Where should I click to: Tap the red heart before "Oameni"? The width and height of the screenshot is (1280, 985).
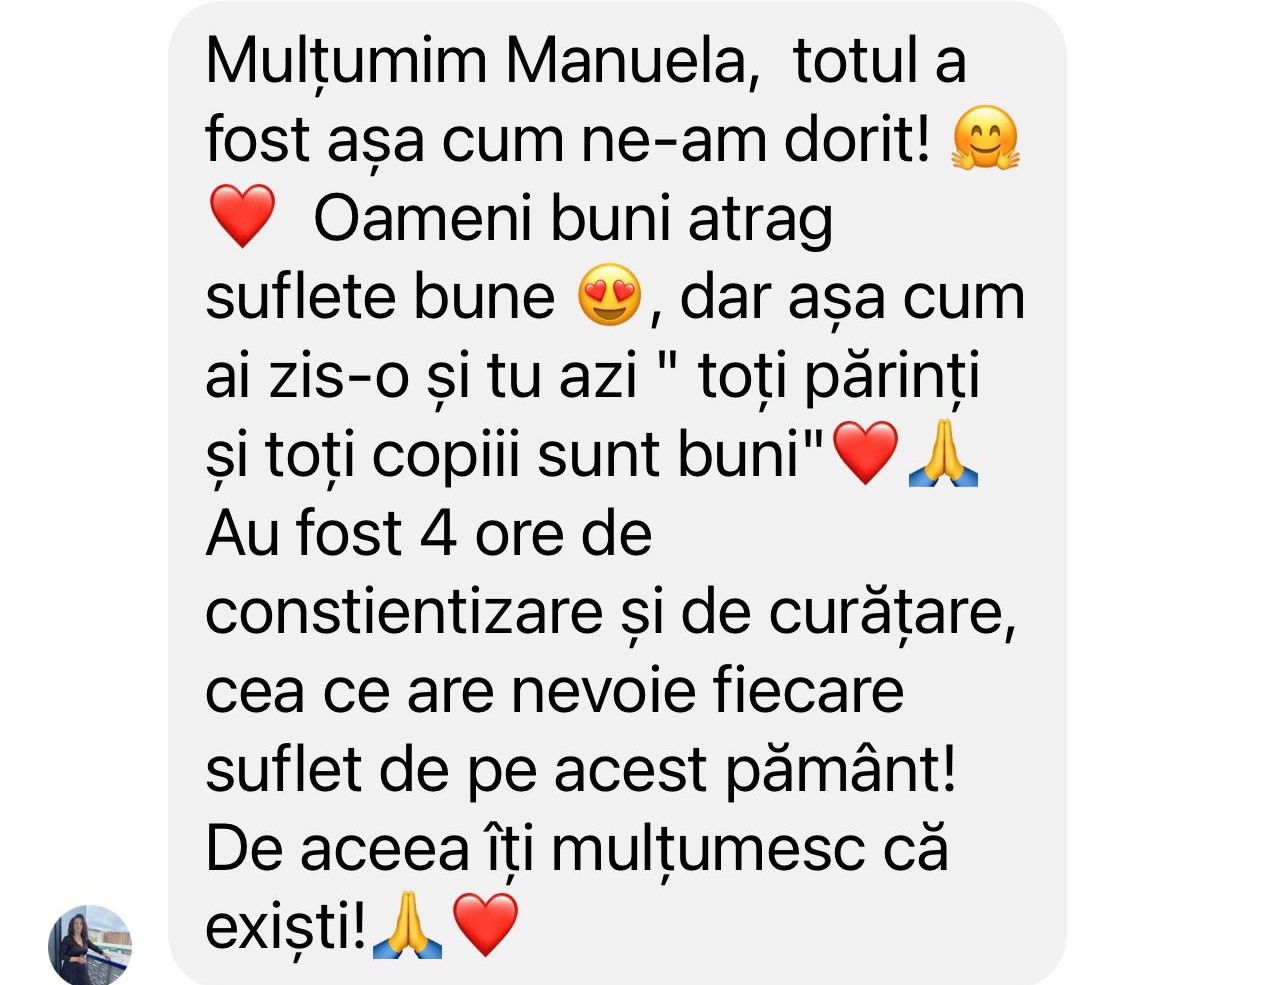242,216
